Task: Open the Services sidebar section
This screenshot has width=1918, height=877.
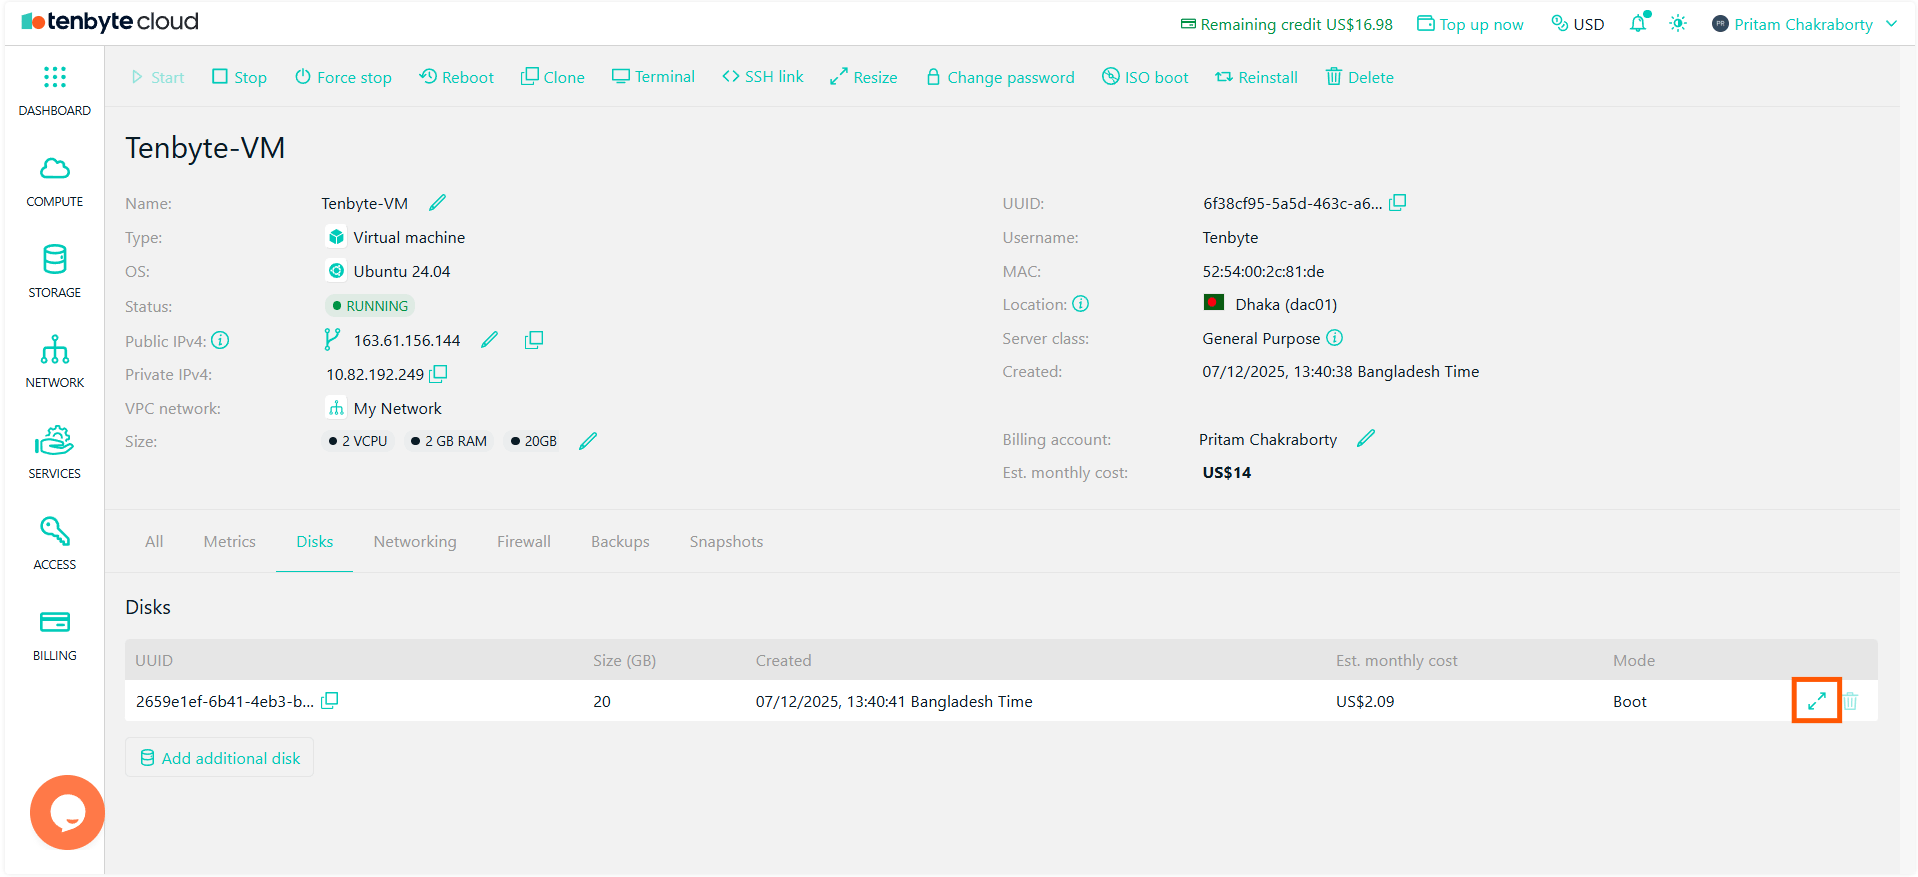Action: pyautogui.click(x=55, y=453)
